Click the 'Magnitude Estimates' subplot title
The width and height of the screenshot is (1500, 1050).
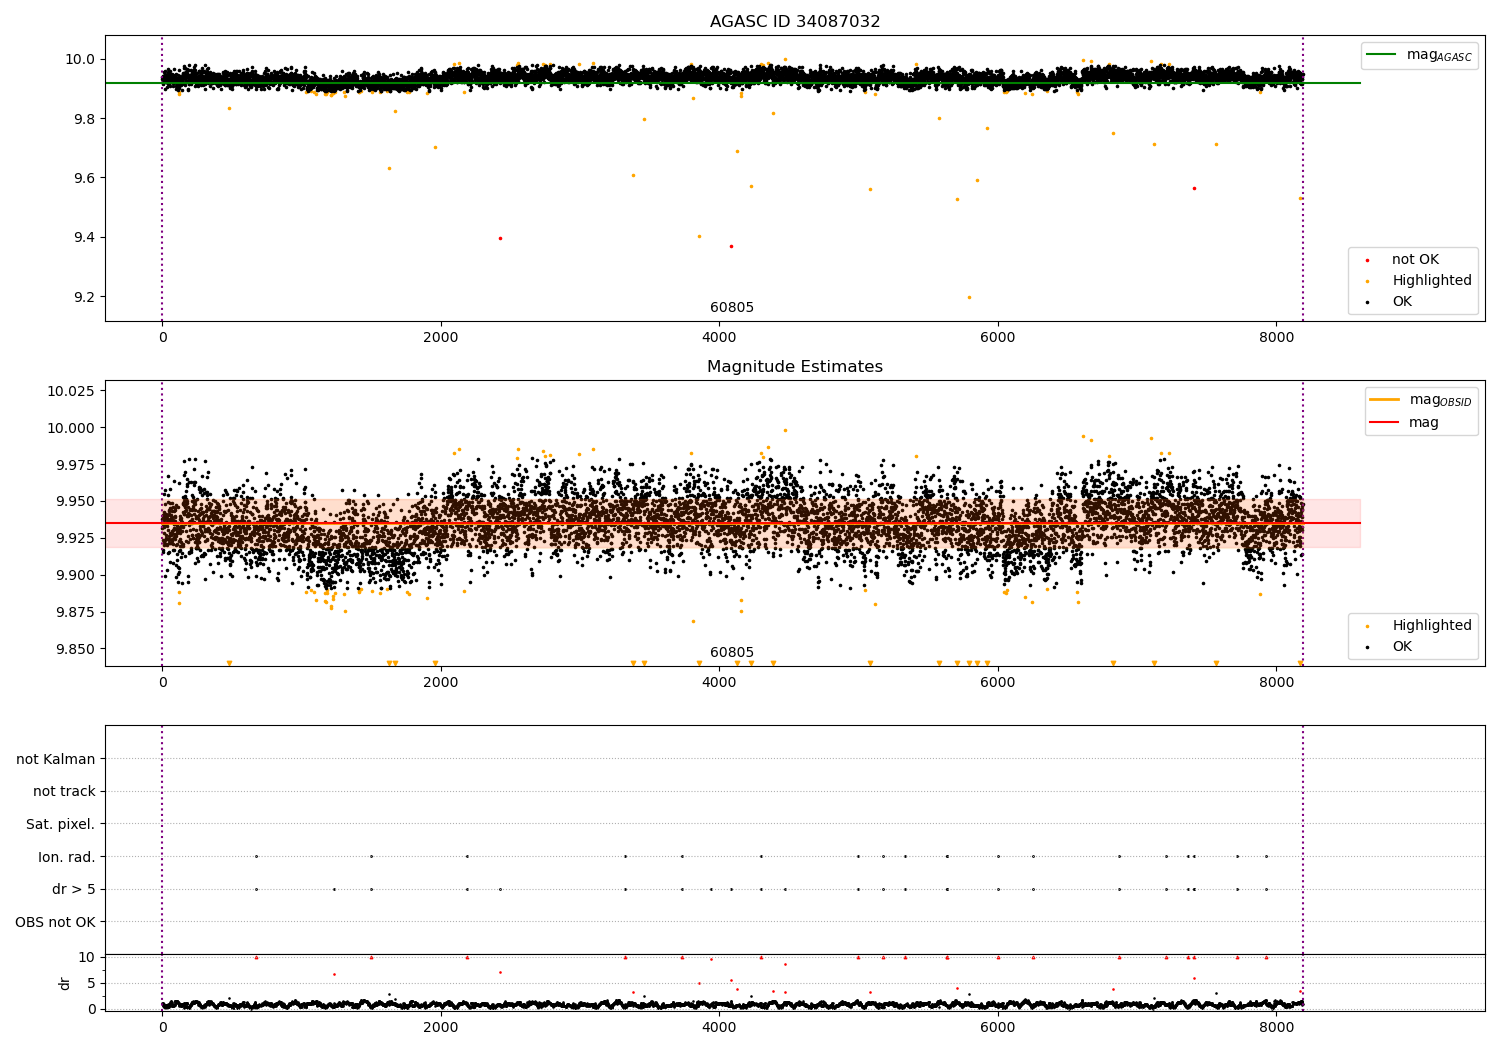pos(795,367)
